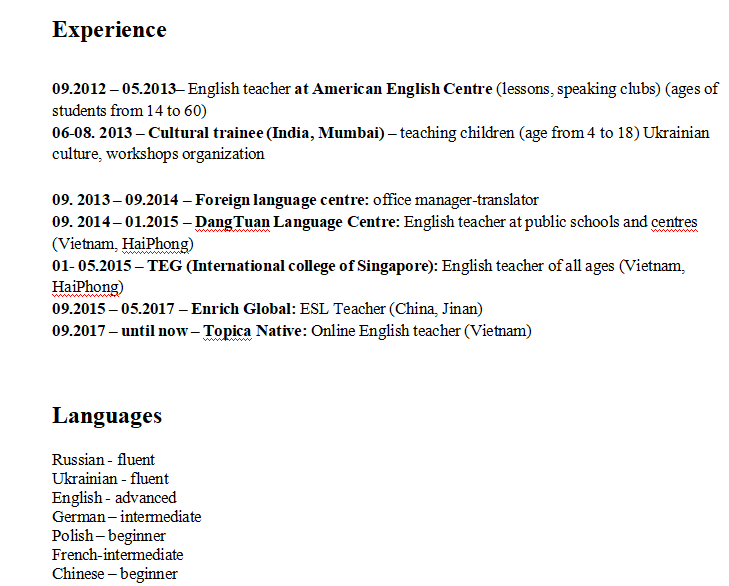Image resolution: width=729 pixels, height=586 pixels.
Task: Click the English - advanced line
Action: pyautogui.click(x=114, y=498)
